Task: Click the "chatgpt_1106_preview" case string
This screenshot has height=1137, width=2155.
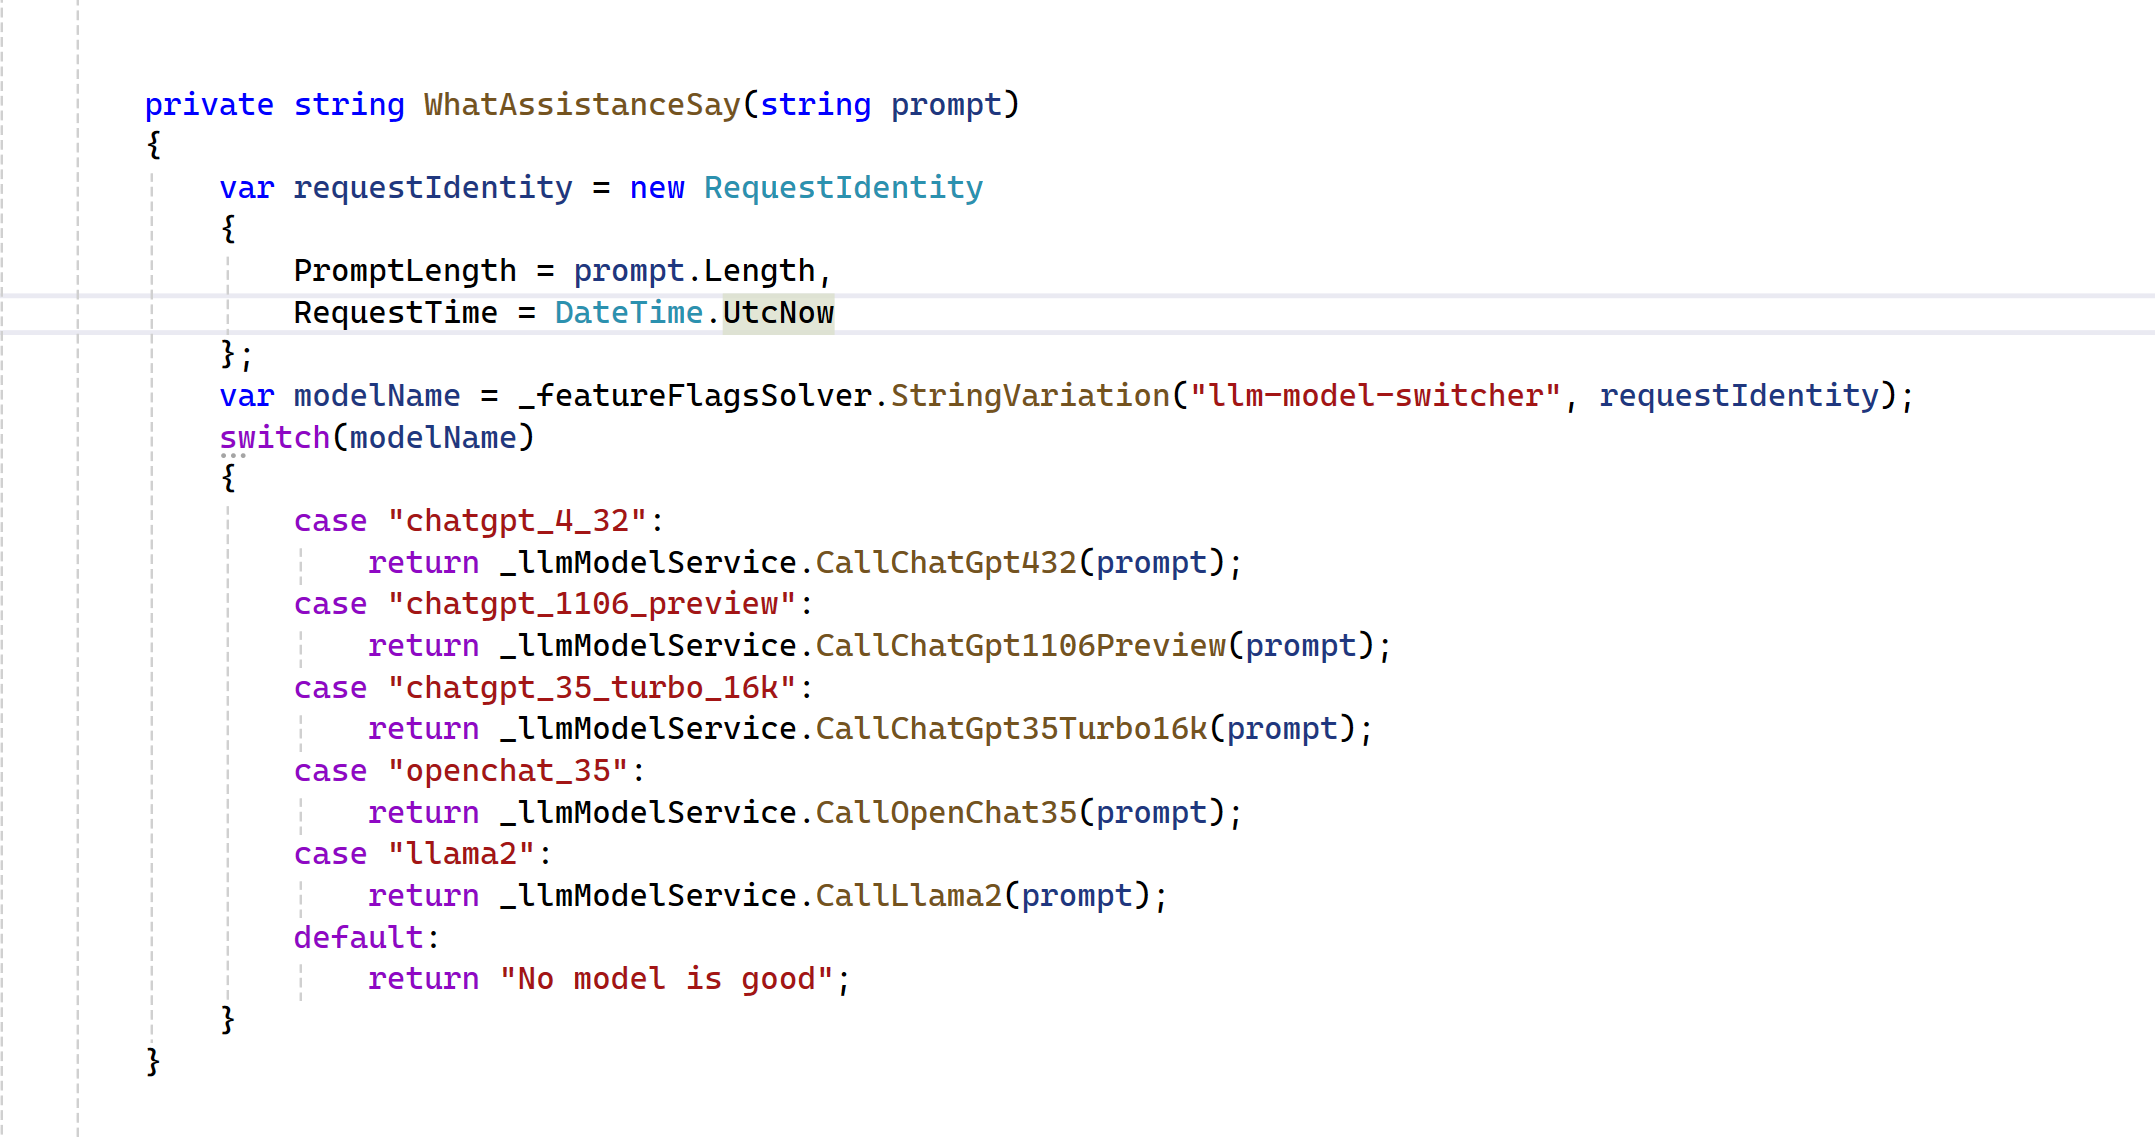Action: pyautogui.click(x=592, y=604)
